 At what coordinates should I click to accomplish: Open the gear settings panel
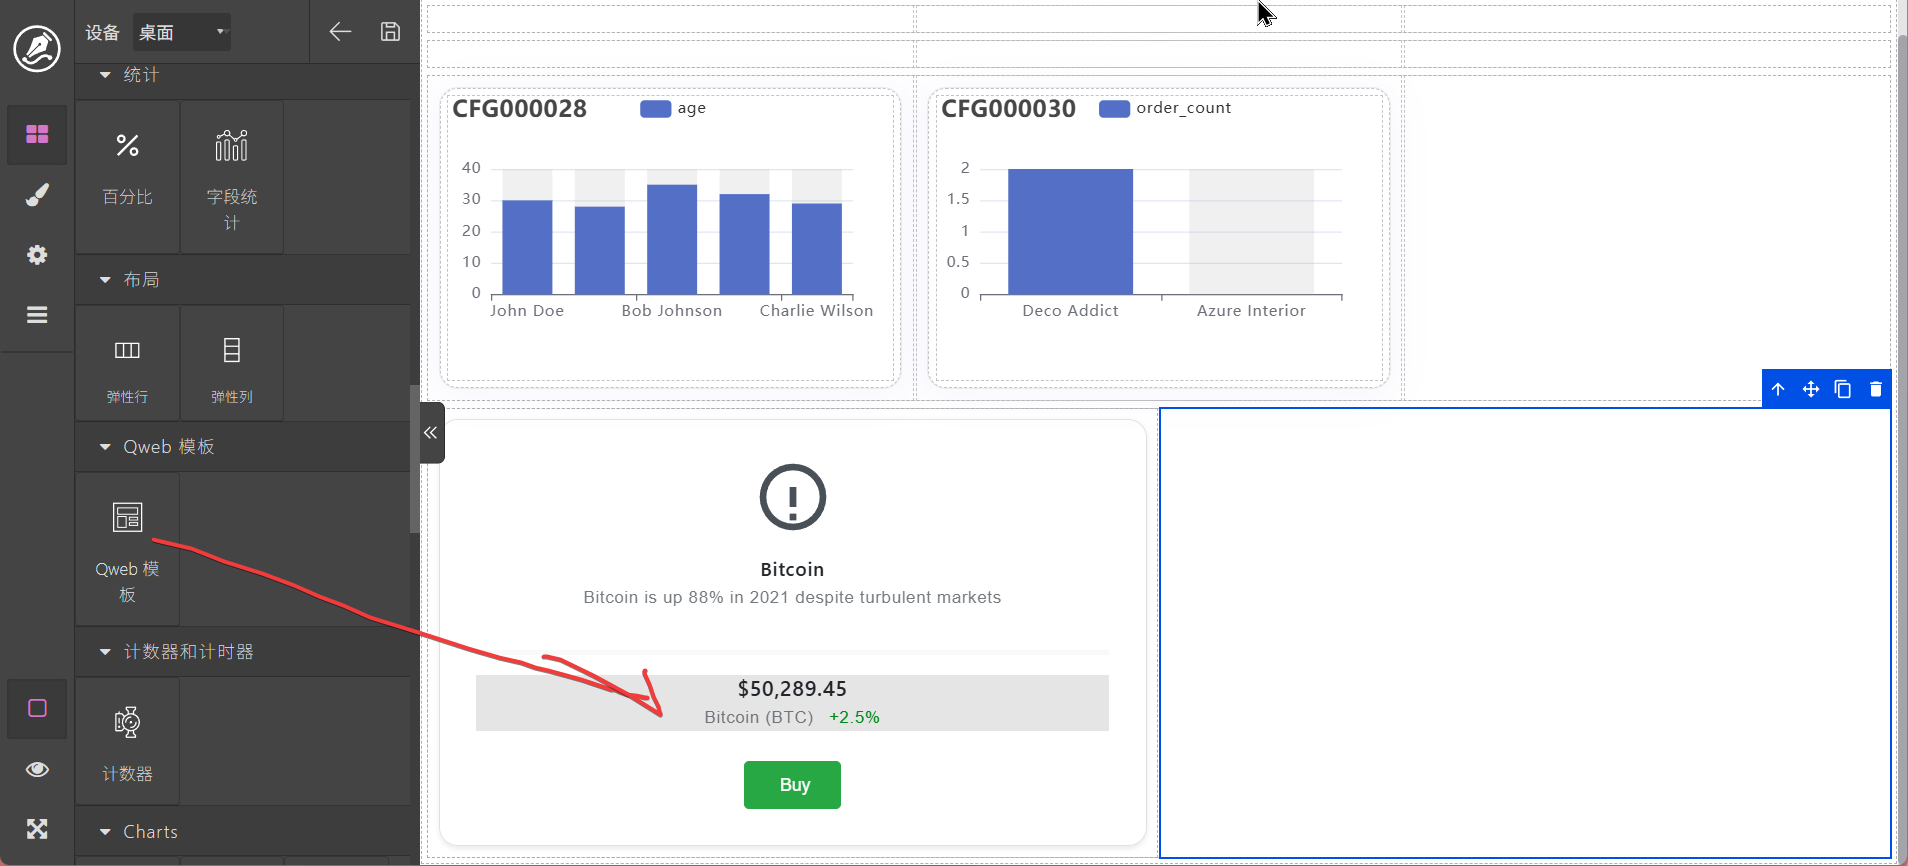pyautogui.click(x=37, y=255)
